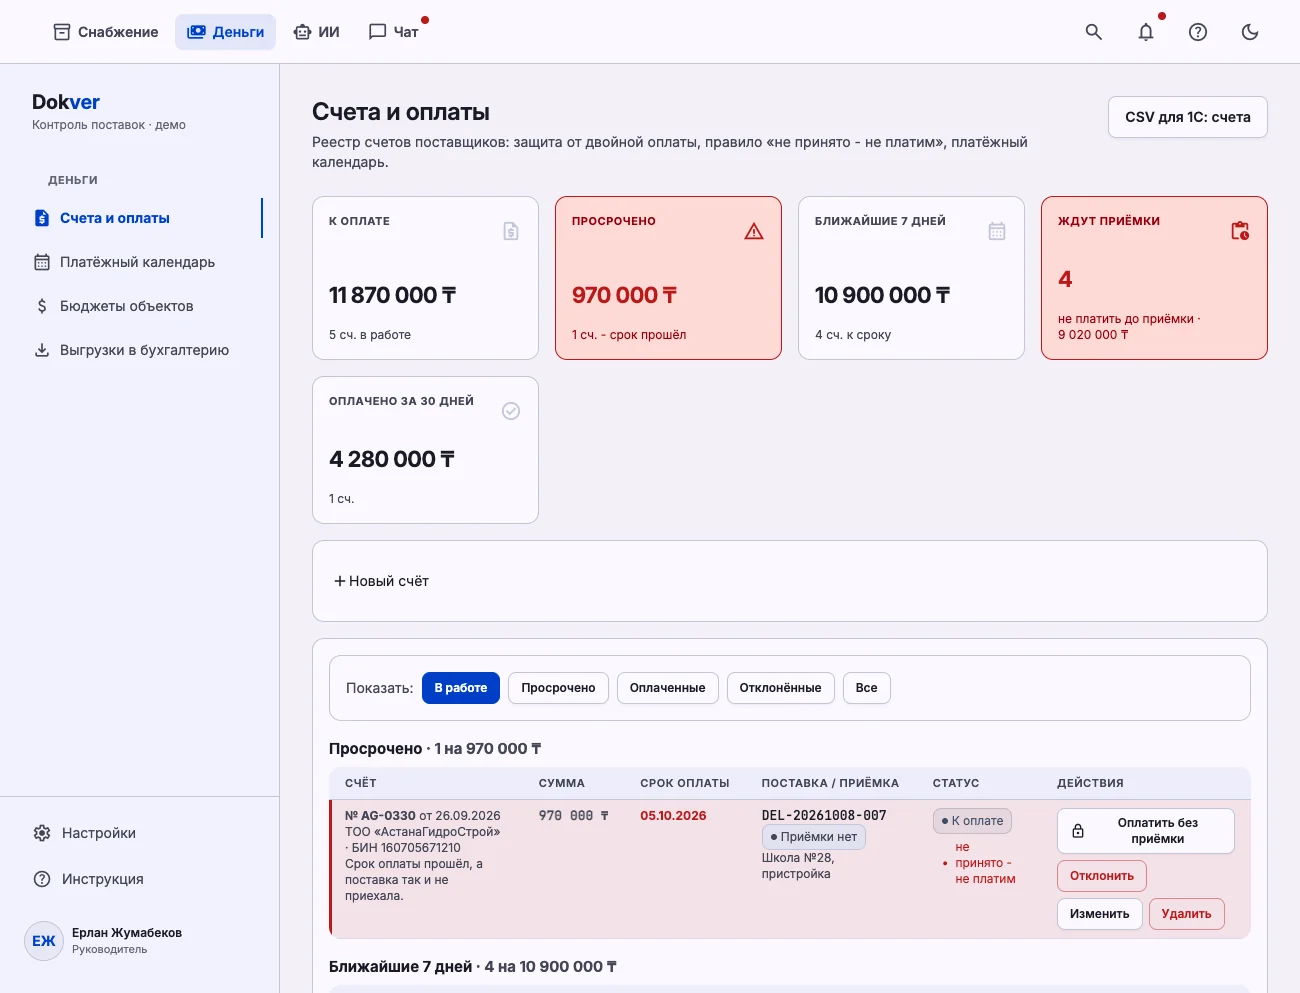Open the help question mark icon
The height and width of the screenshot is (993, 1300).
click(x=1198, y=32)
